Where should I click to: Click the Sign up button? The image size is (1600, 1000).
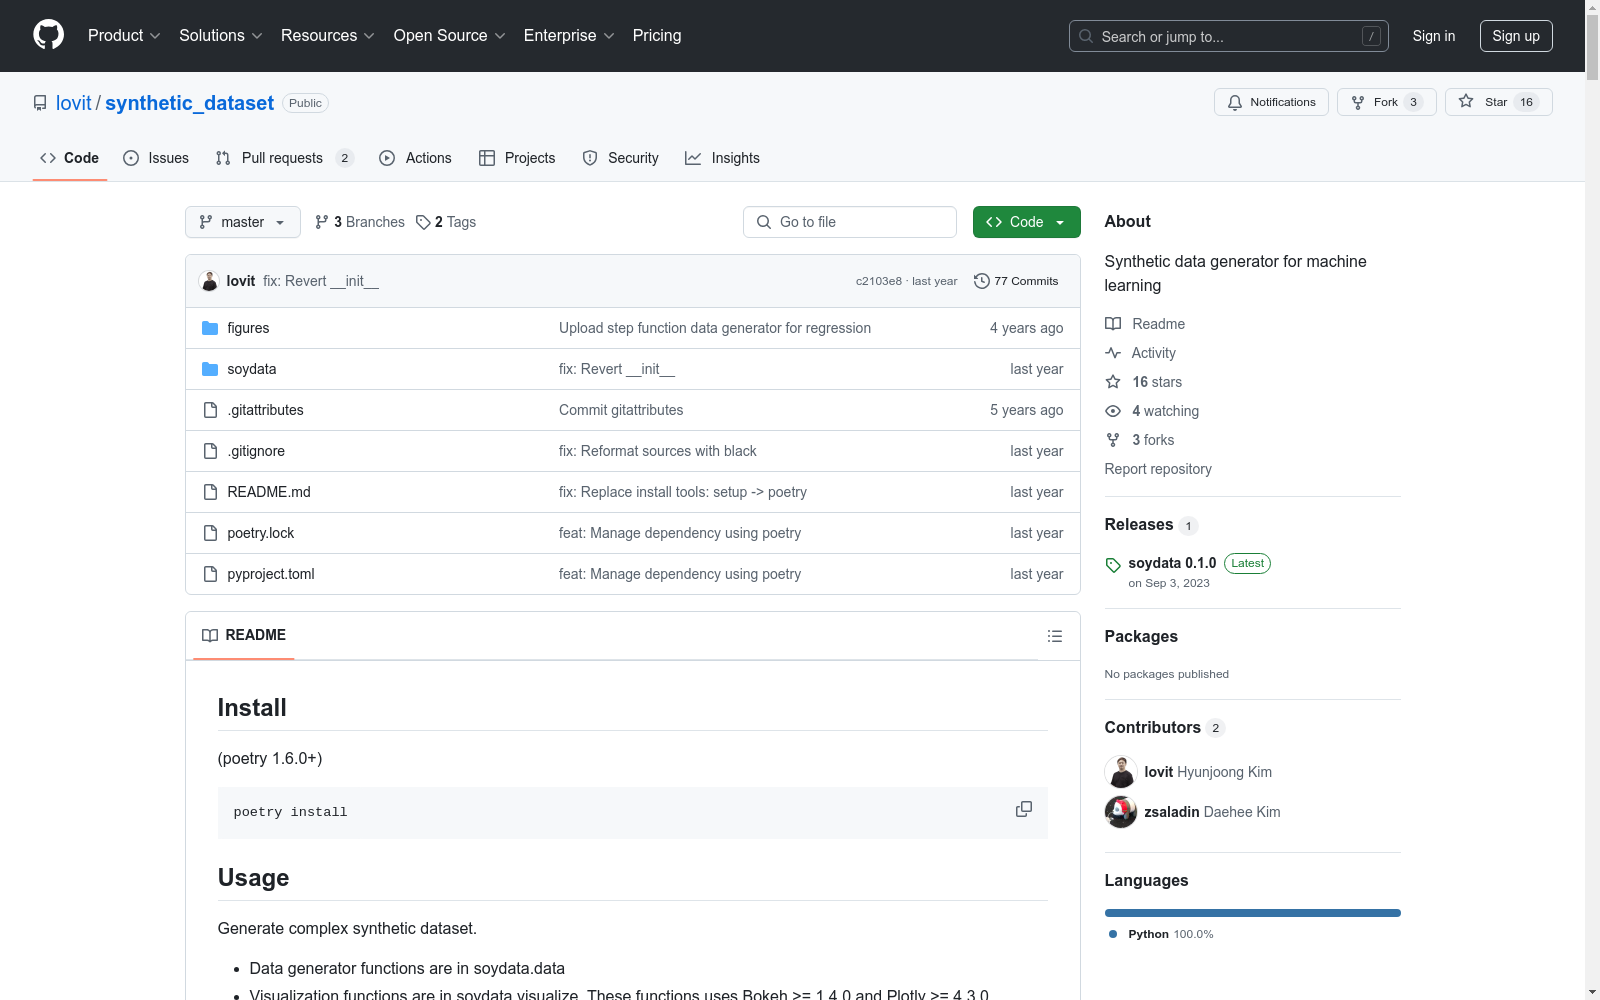(x=1516, y=36)
